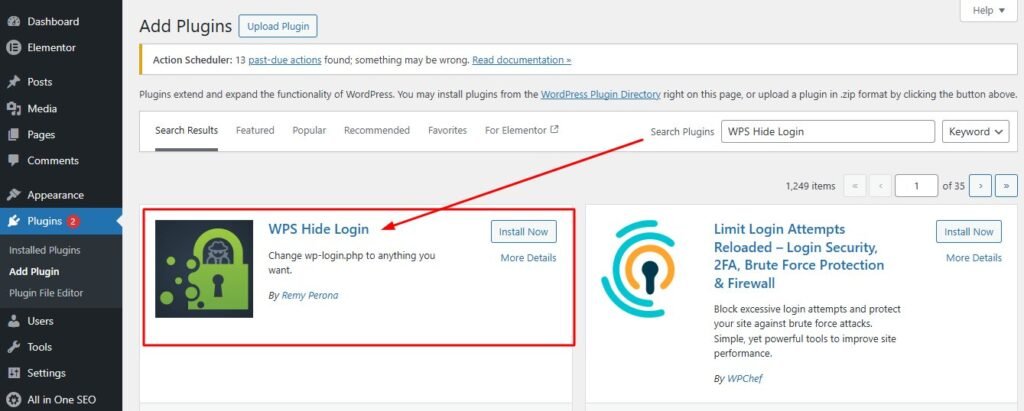The height and width of the screenshot is (411, 1024).
Task: Switch to Search Results tab
Action: tap(186, 130)
